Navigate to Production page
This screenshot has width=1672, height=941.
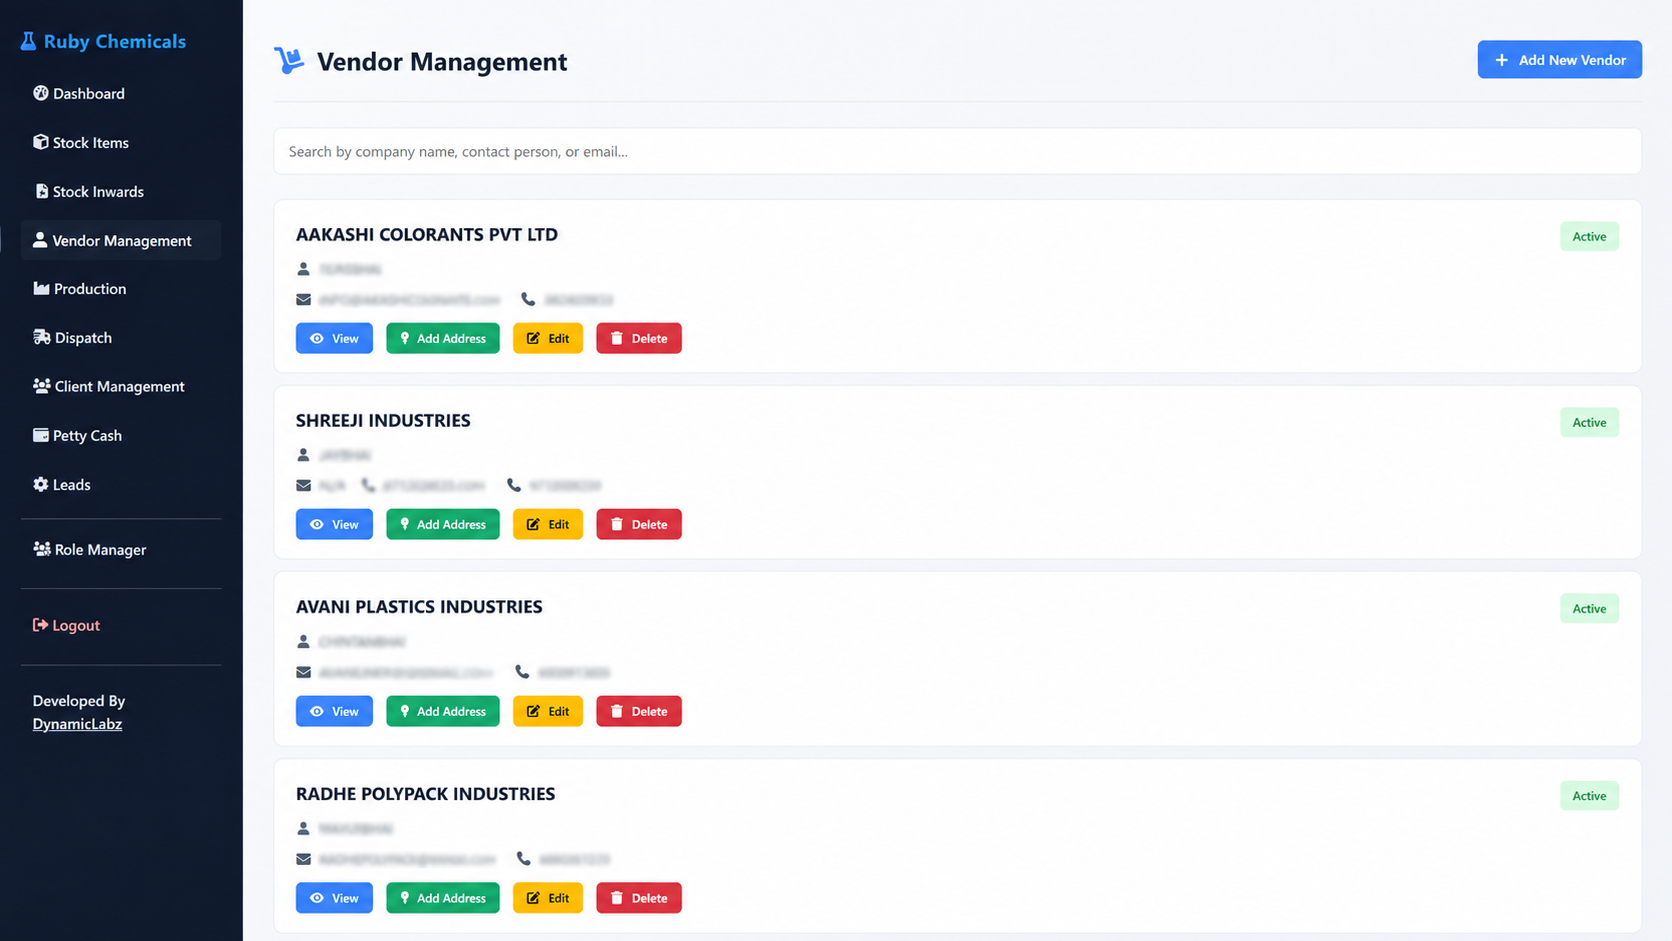tap(121, 288)
